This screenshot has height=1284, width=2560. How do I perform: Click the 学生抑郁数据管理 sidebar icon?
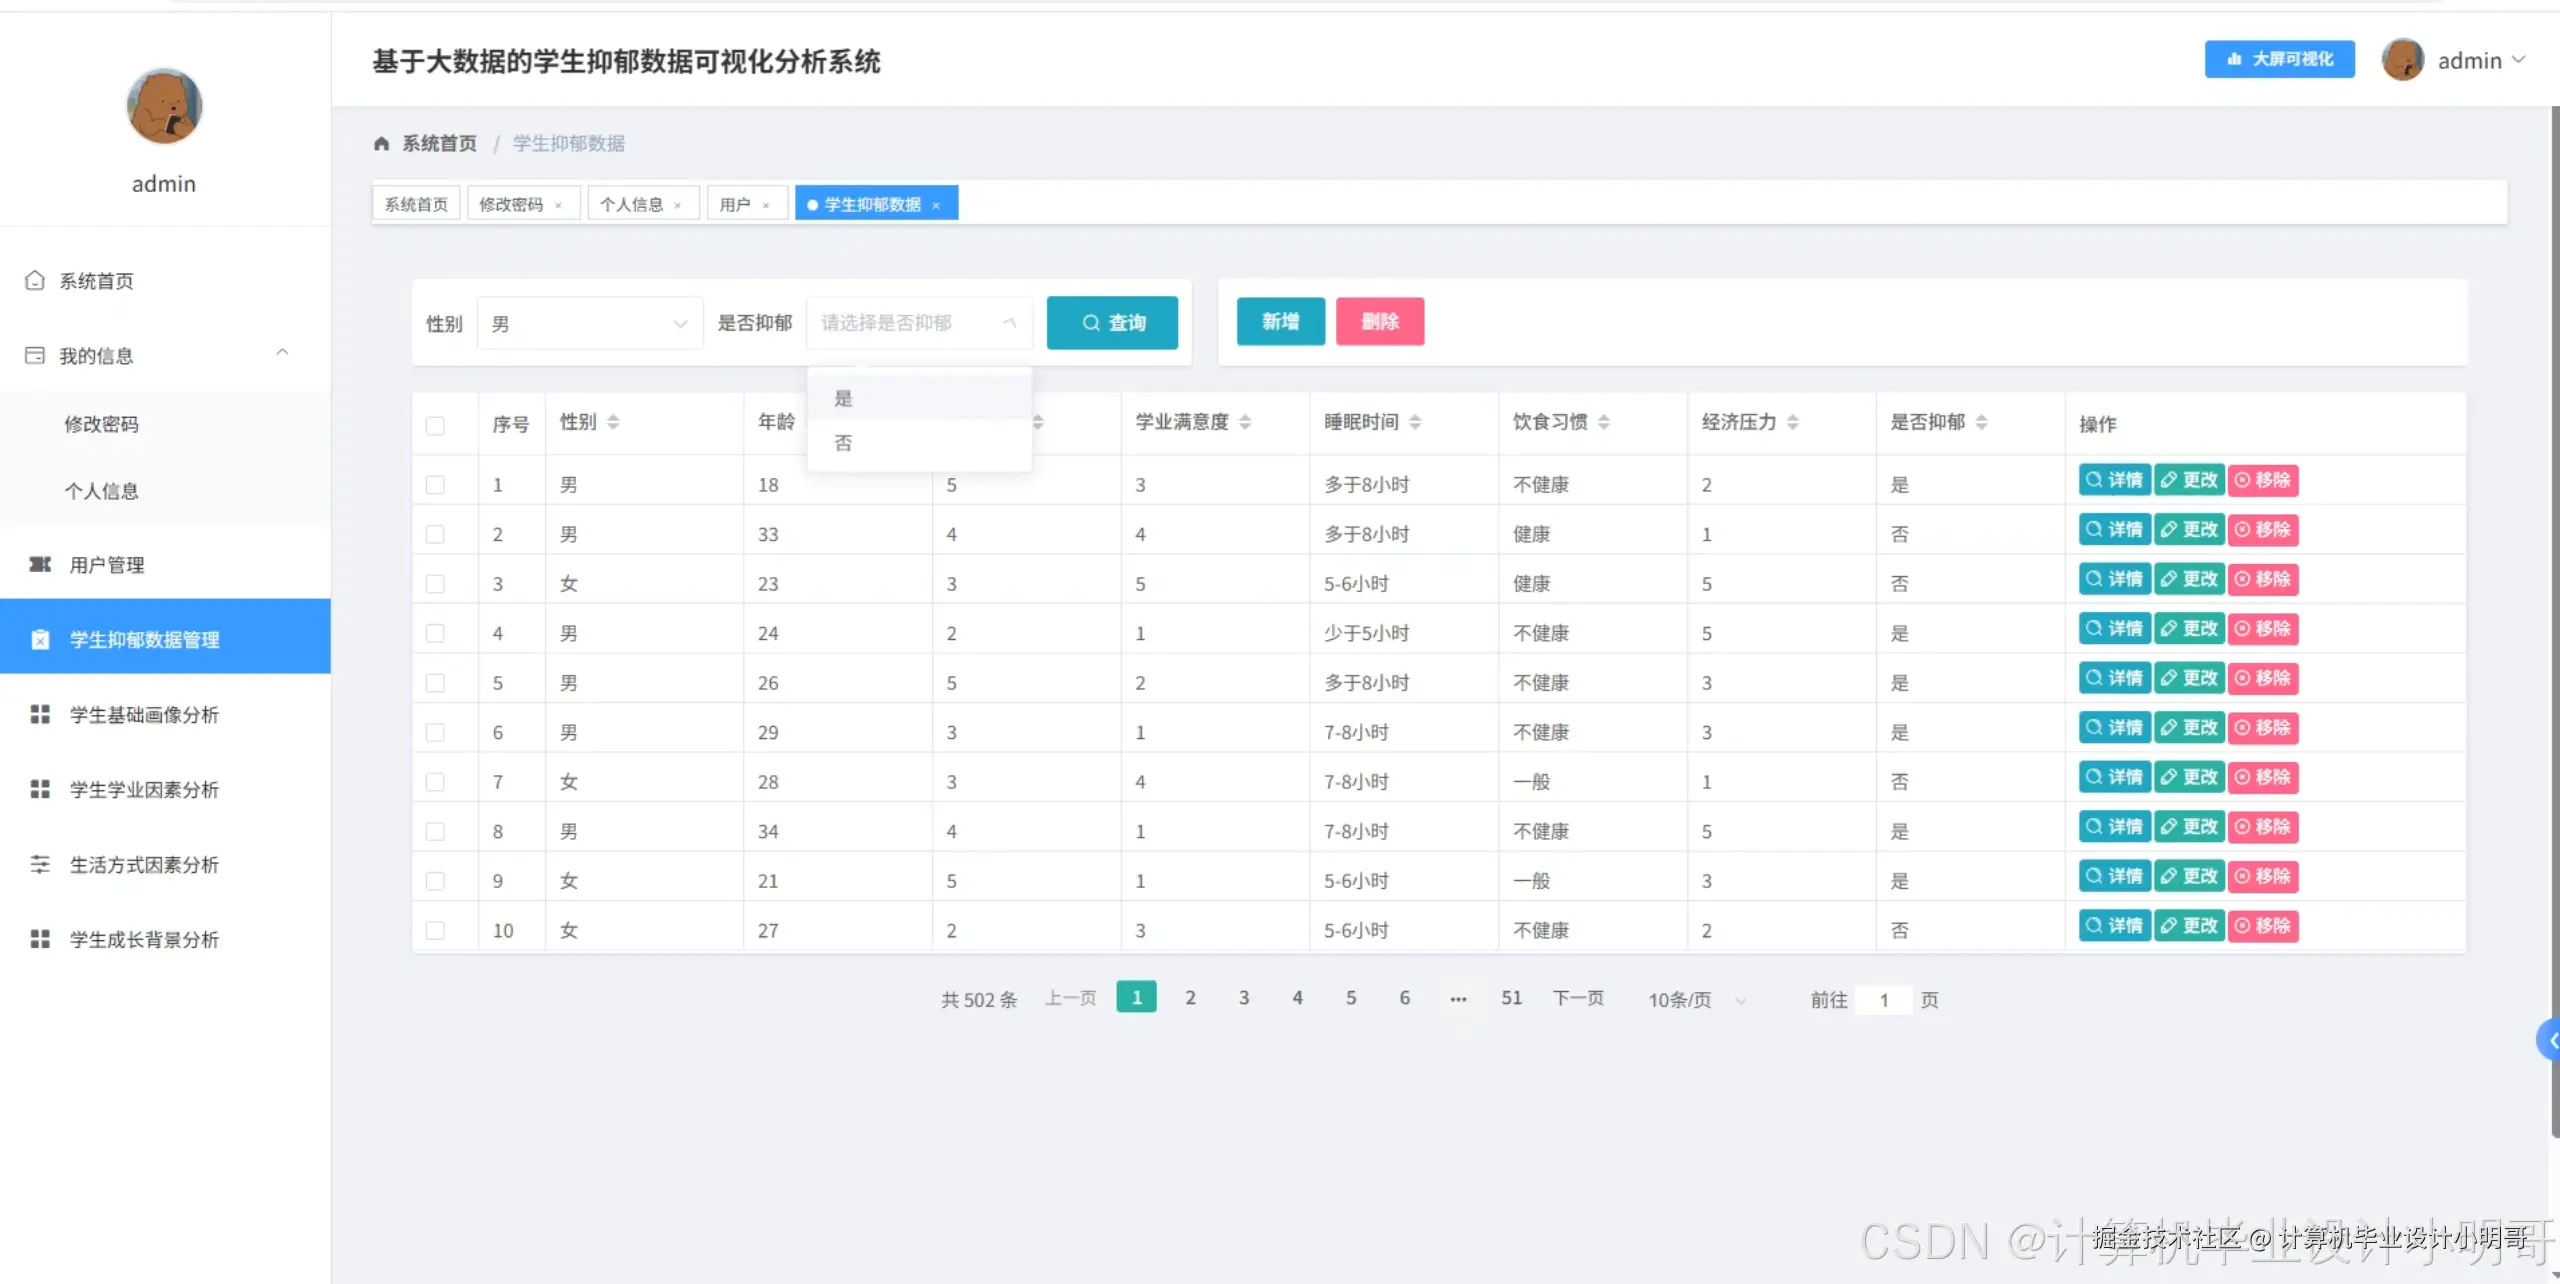40,639
